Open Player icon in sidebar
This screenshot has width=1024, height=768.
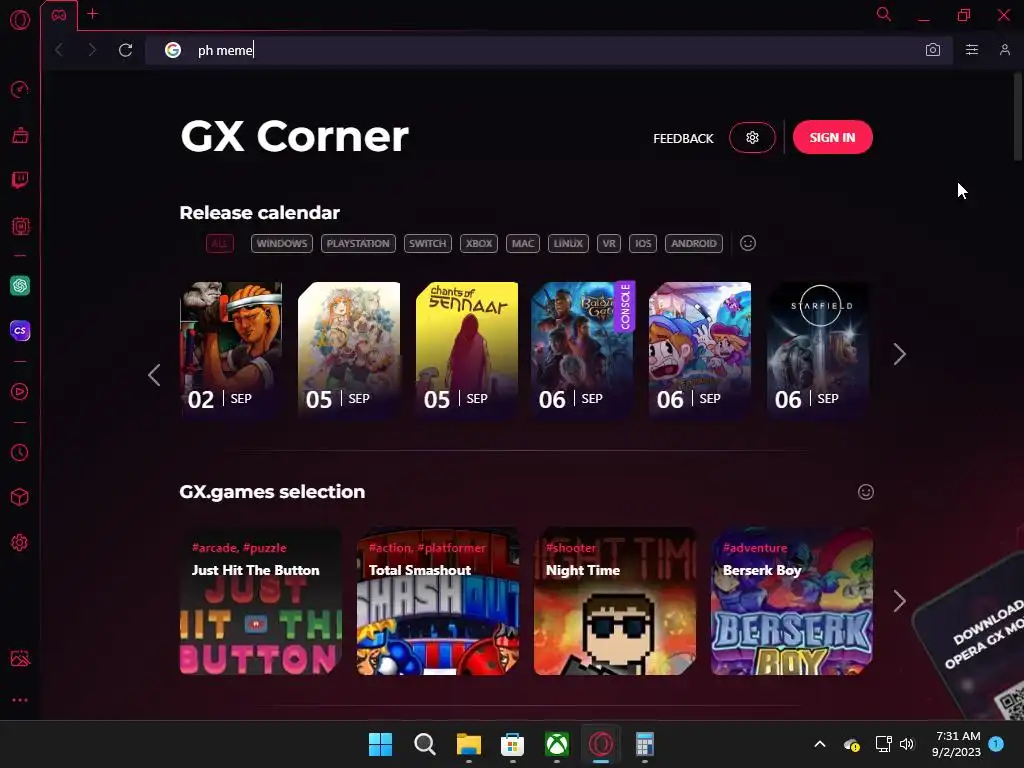[20, 392]
